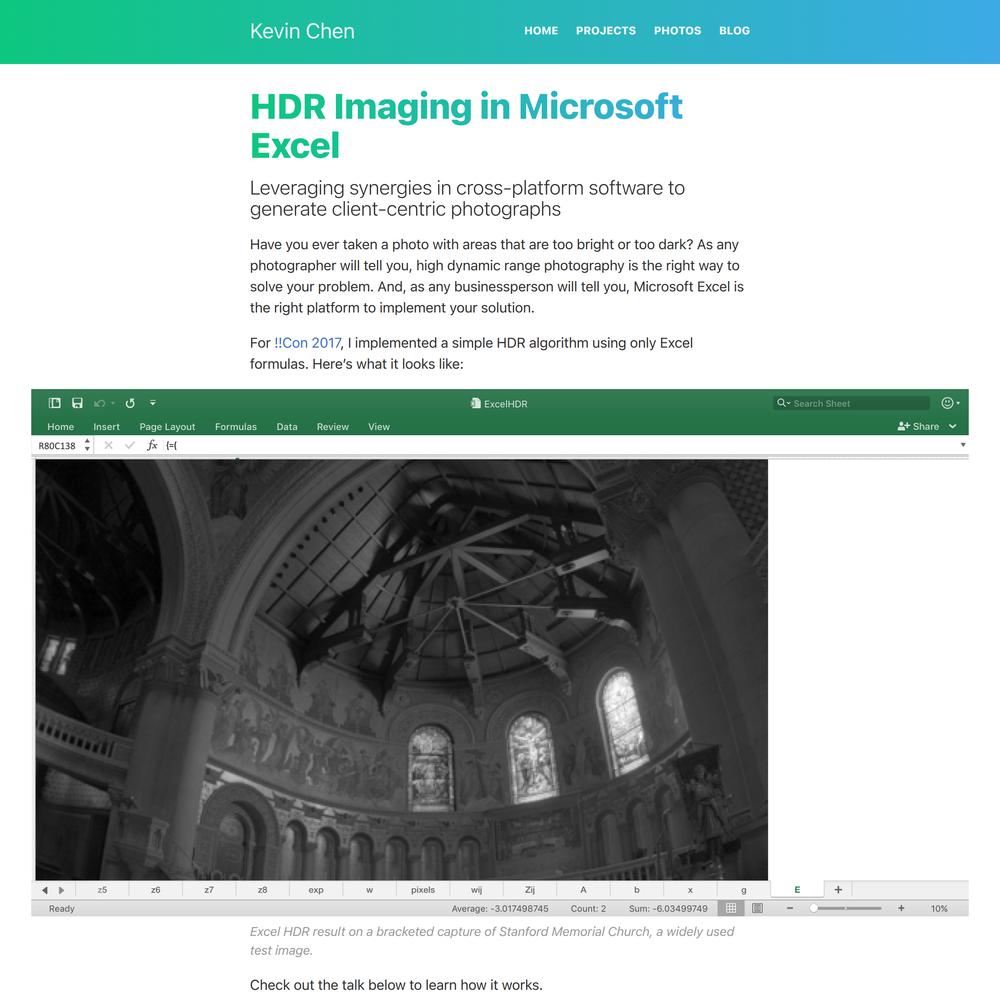Select the A sheet tab
This screenshot has height=1000, width=1000.
[584, 890]
